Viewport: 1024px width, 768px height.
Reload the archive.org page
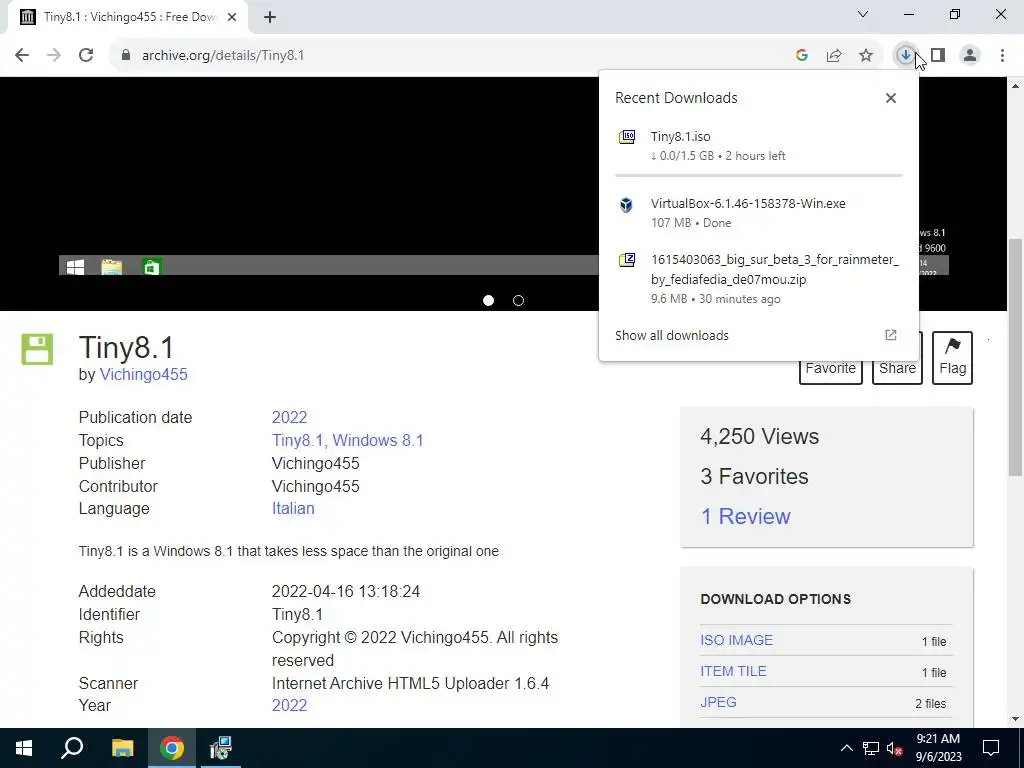pyautogui.click(x=86, y=56)
